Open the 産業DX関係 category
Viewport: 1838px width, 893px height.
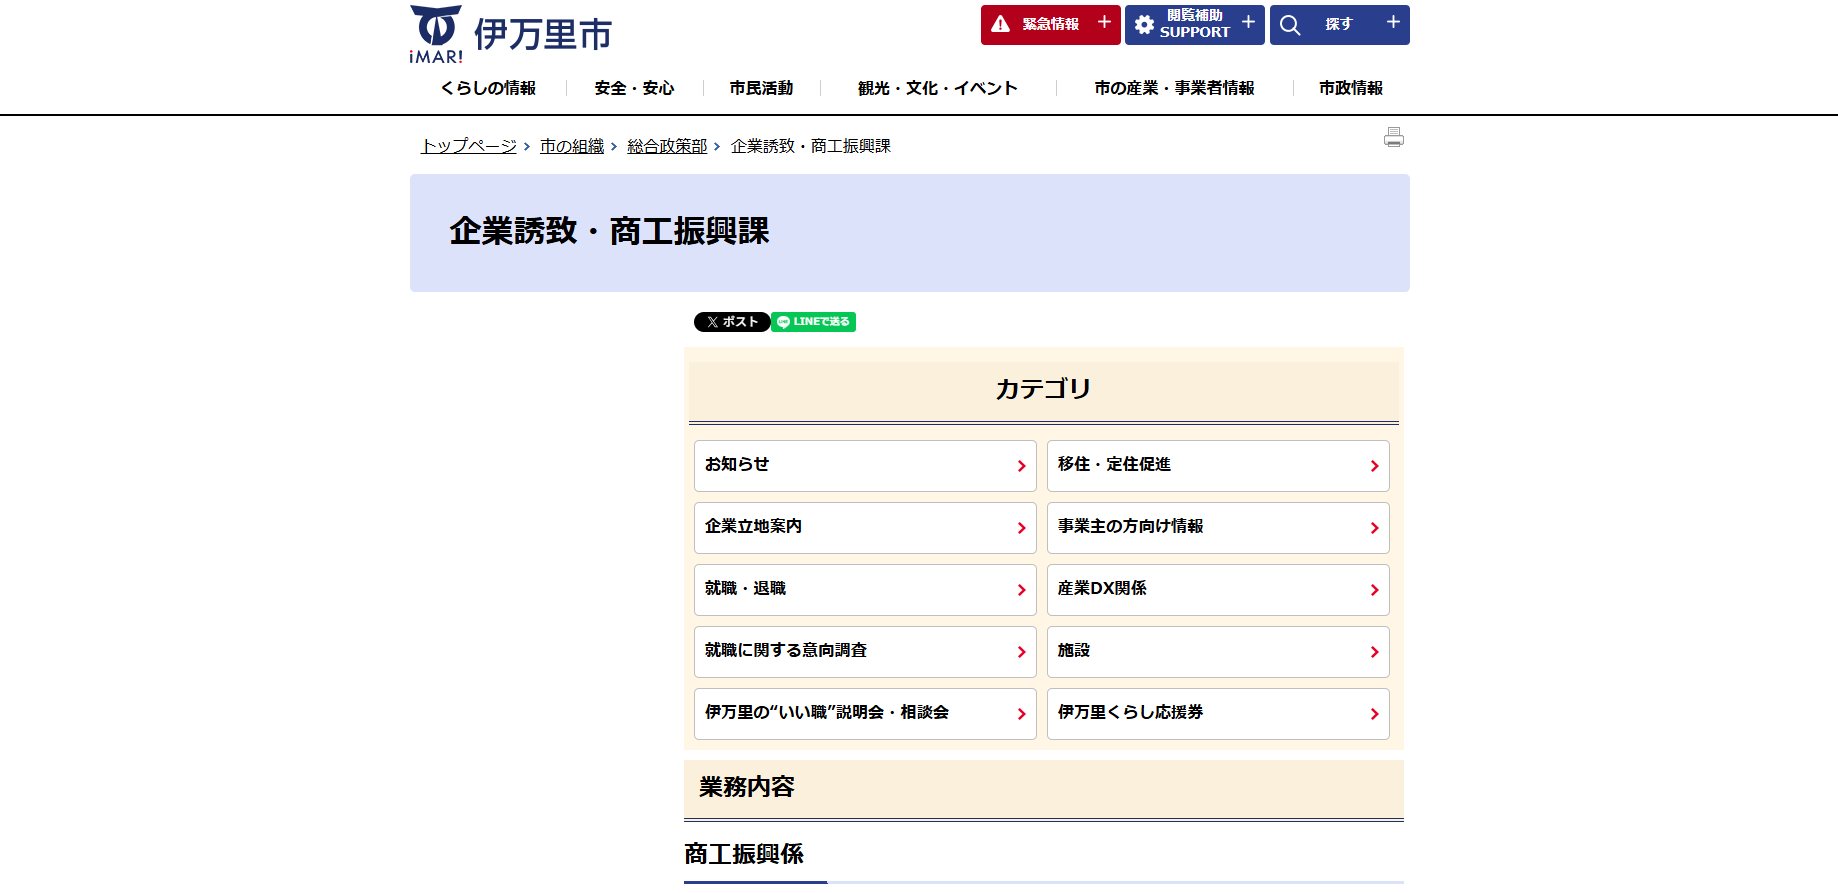point(1218,590)
